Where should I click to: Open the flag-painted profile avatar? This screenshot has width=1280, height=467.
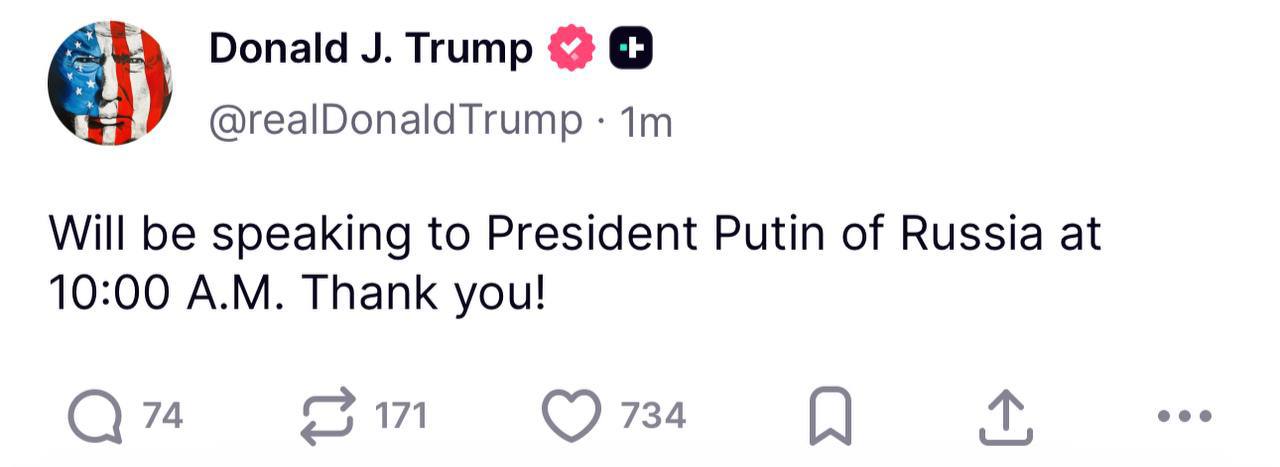pos(110,83)
